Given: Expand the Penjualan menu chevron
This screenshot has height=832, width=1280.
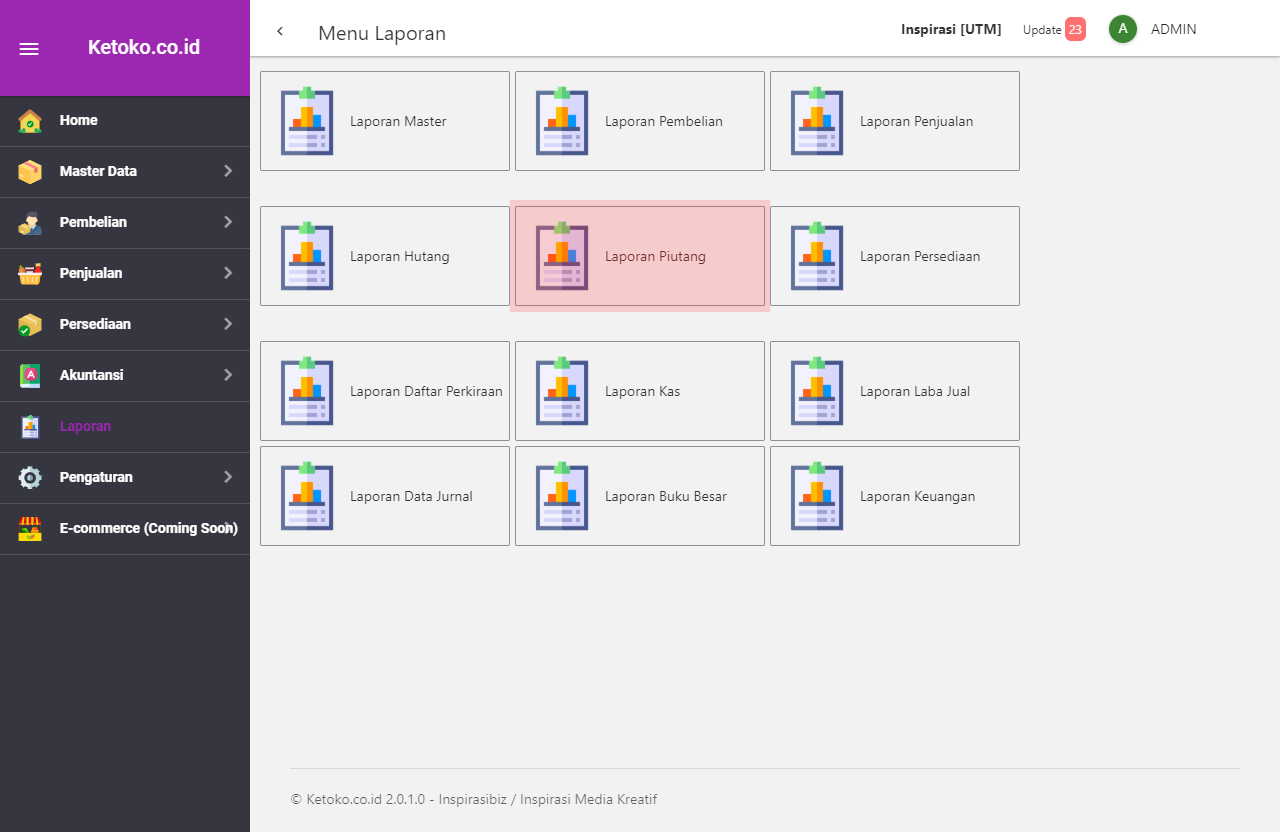Looking at the screenshot, I should [228, 273].
